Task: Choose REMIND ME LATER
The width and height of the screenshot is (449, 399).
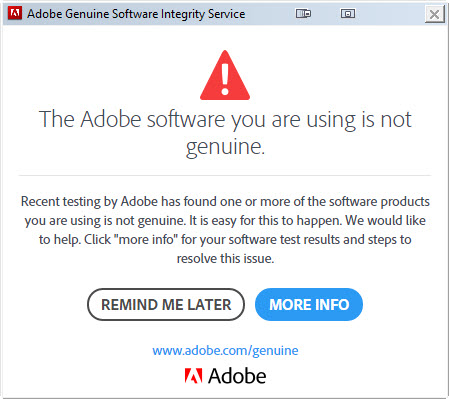Action: [x=166, y=305]
